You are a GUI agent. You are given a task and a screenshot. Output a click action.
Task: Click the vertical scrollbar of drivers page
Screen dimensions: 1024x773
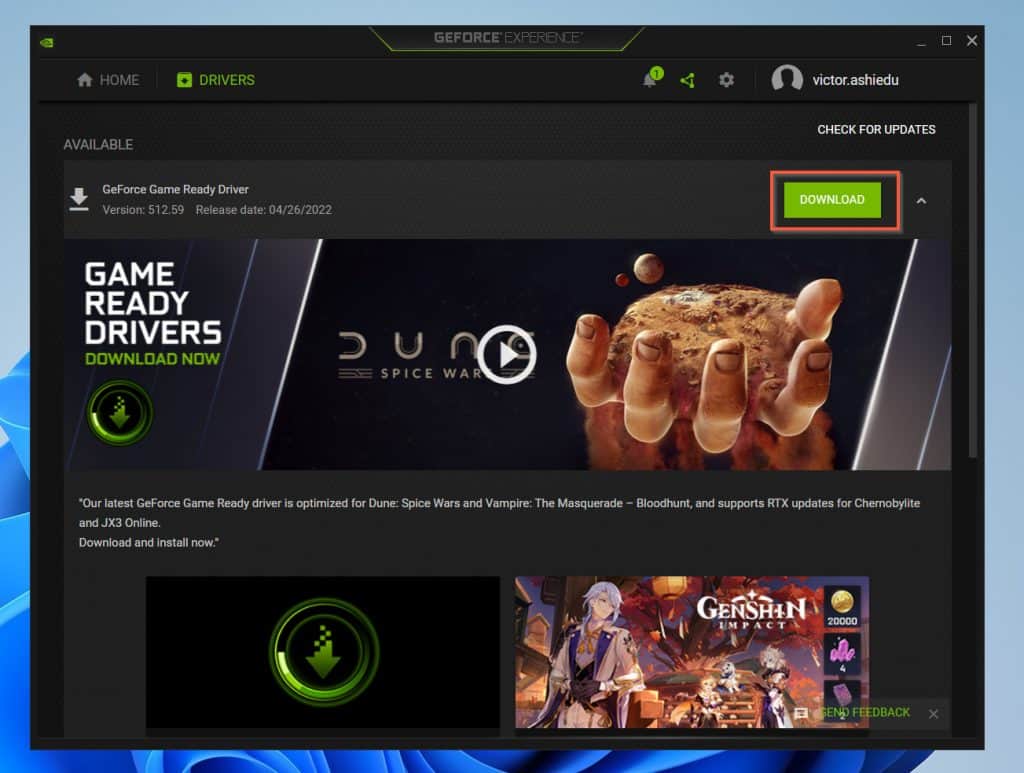point(972,281)
